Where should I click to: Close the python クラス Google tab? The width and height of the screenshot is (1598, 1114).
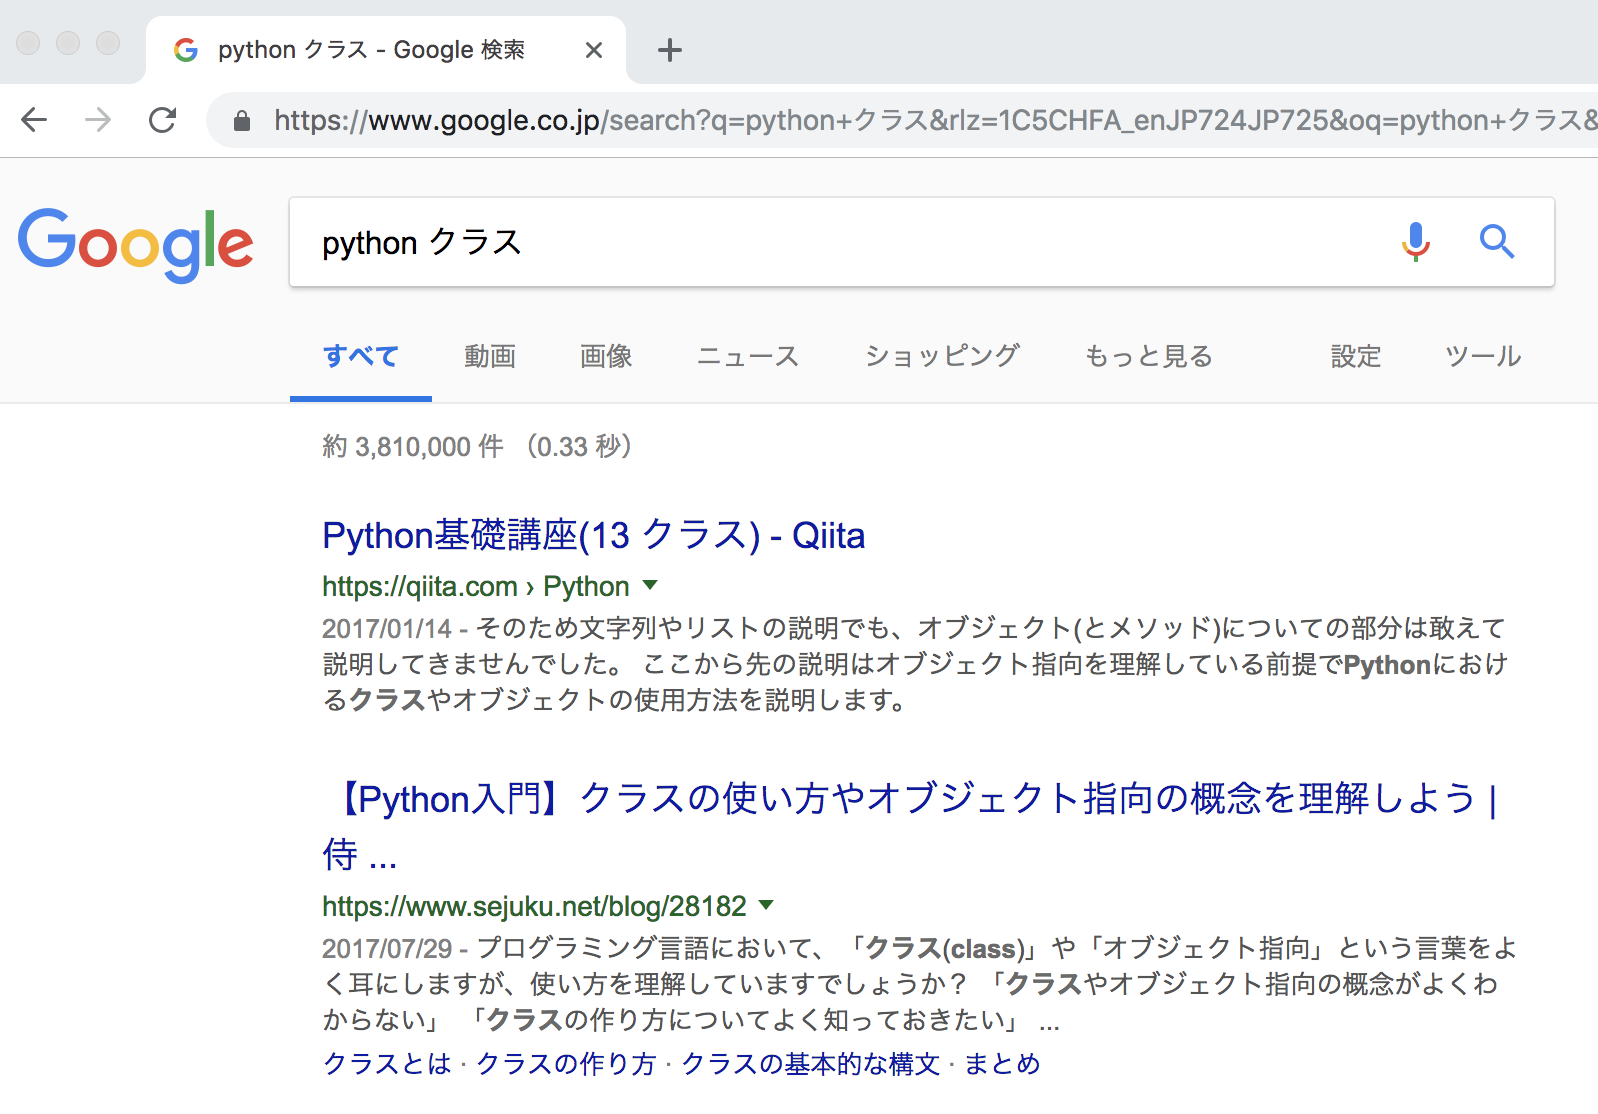click(x=593, y=50)
